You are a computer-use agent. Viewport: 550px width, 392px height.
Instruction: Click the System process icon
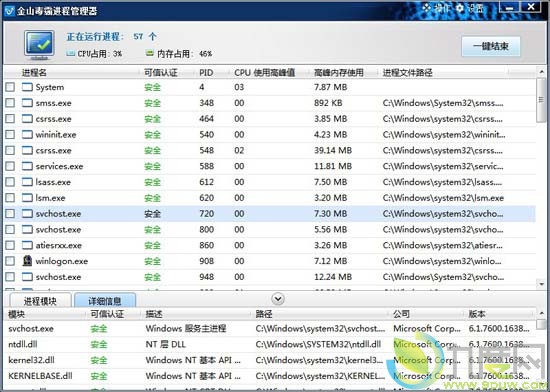tap(27, 87)
